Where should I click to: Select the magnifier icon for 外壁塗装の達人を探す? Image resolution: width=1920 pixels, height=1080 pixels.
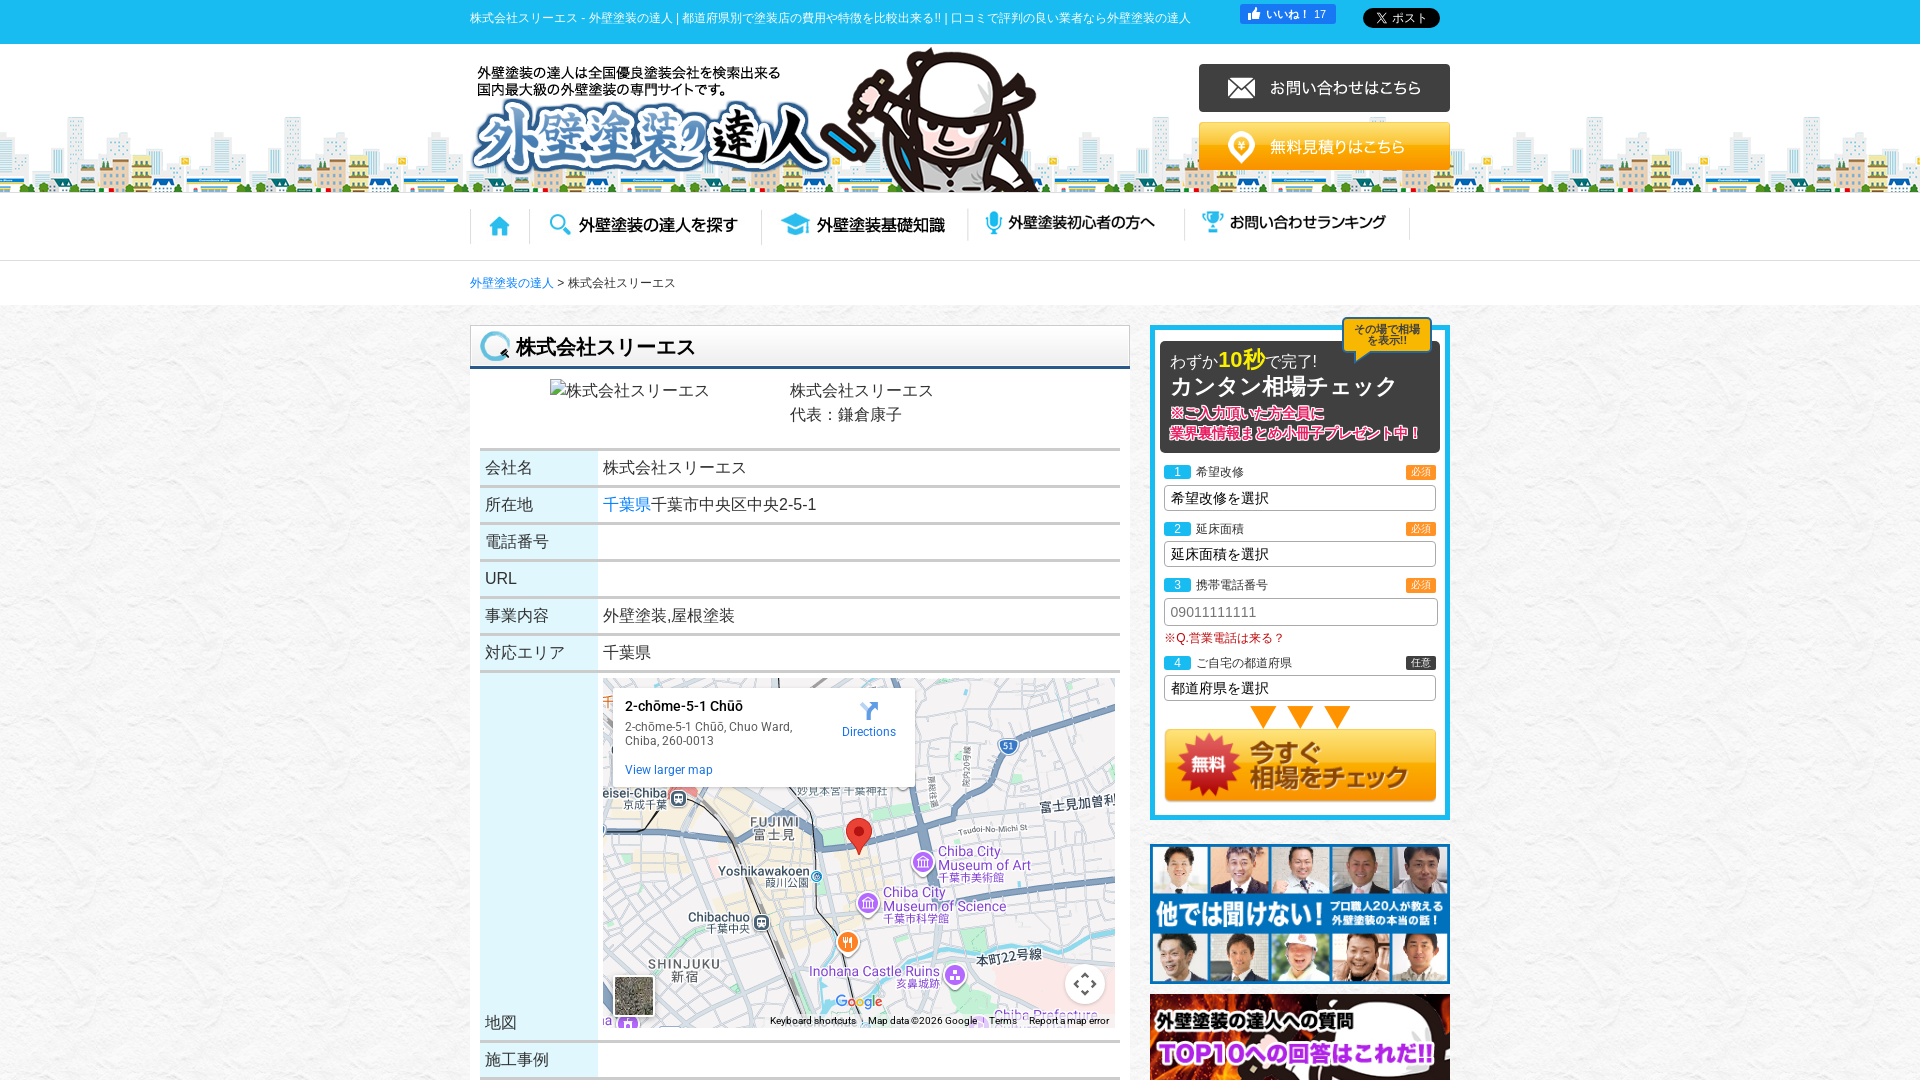[x=559, y=225]
